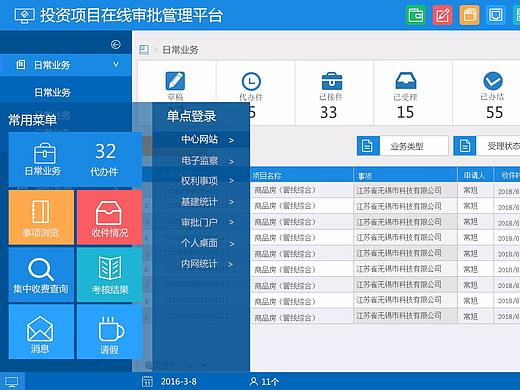Expand 中心网站 submenu arrow
Viewport: 520px width, 390px height.
(231, 140)
